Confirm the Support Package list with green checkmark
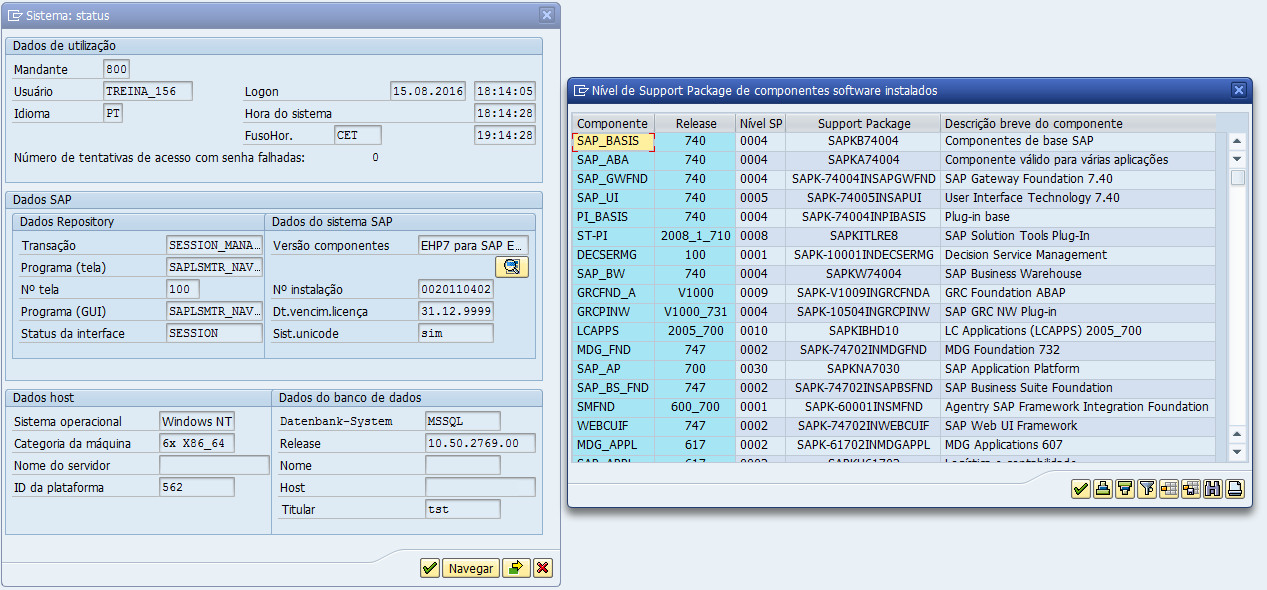The image size is (1267, 590). click(x=1081, y=489)
